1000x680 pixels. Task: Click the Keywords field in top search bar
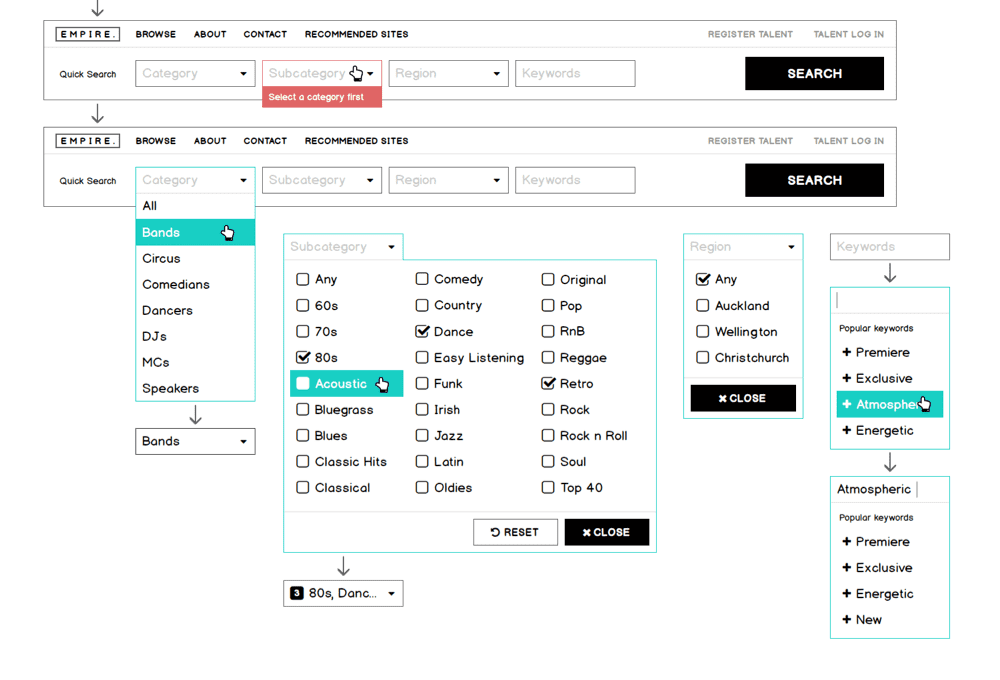point(575,73)
